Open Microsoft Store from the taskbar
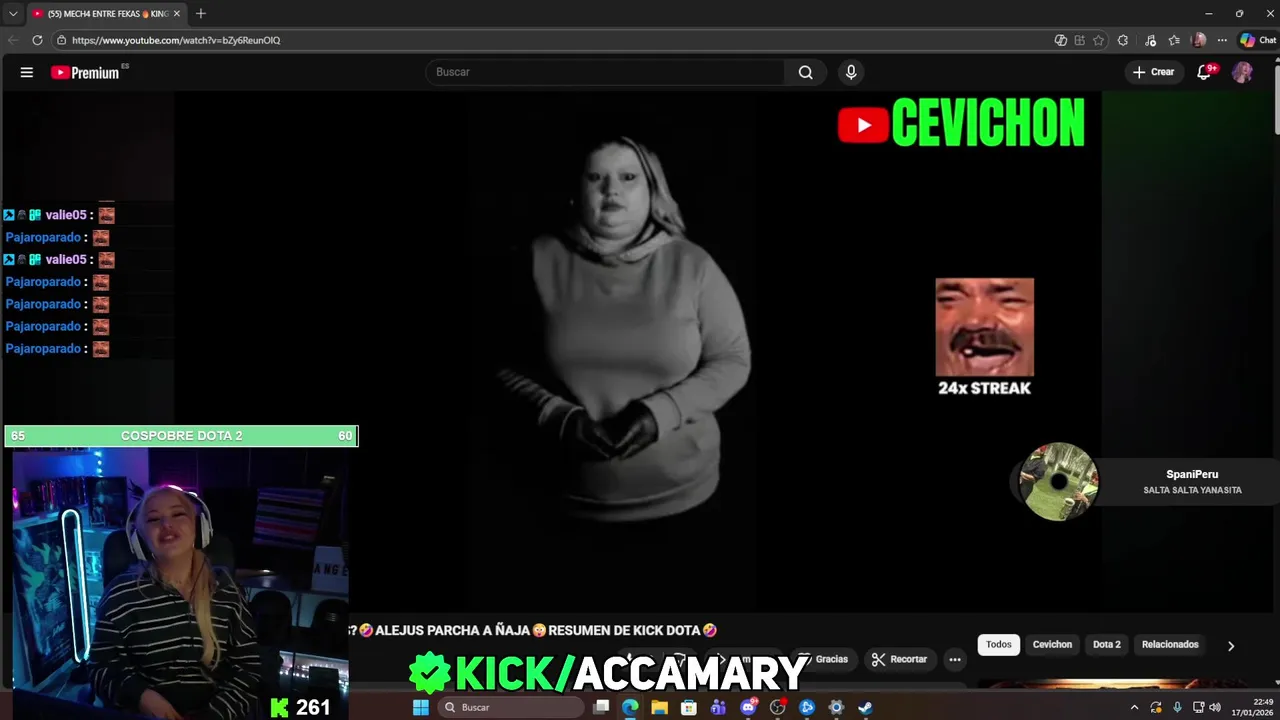This screenshot has width=1280, height=720. pyautogui.click(x=689, y=707)
